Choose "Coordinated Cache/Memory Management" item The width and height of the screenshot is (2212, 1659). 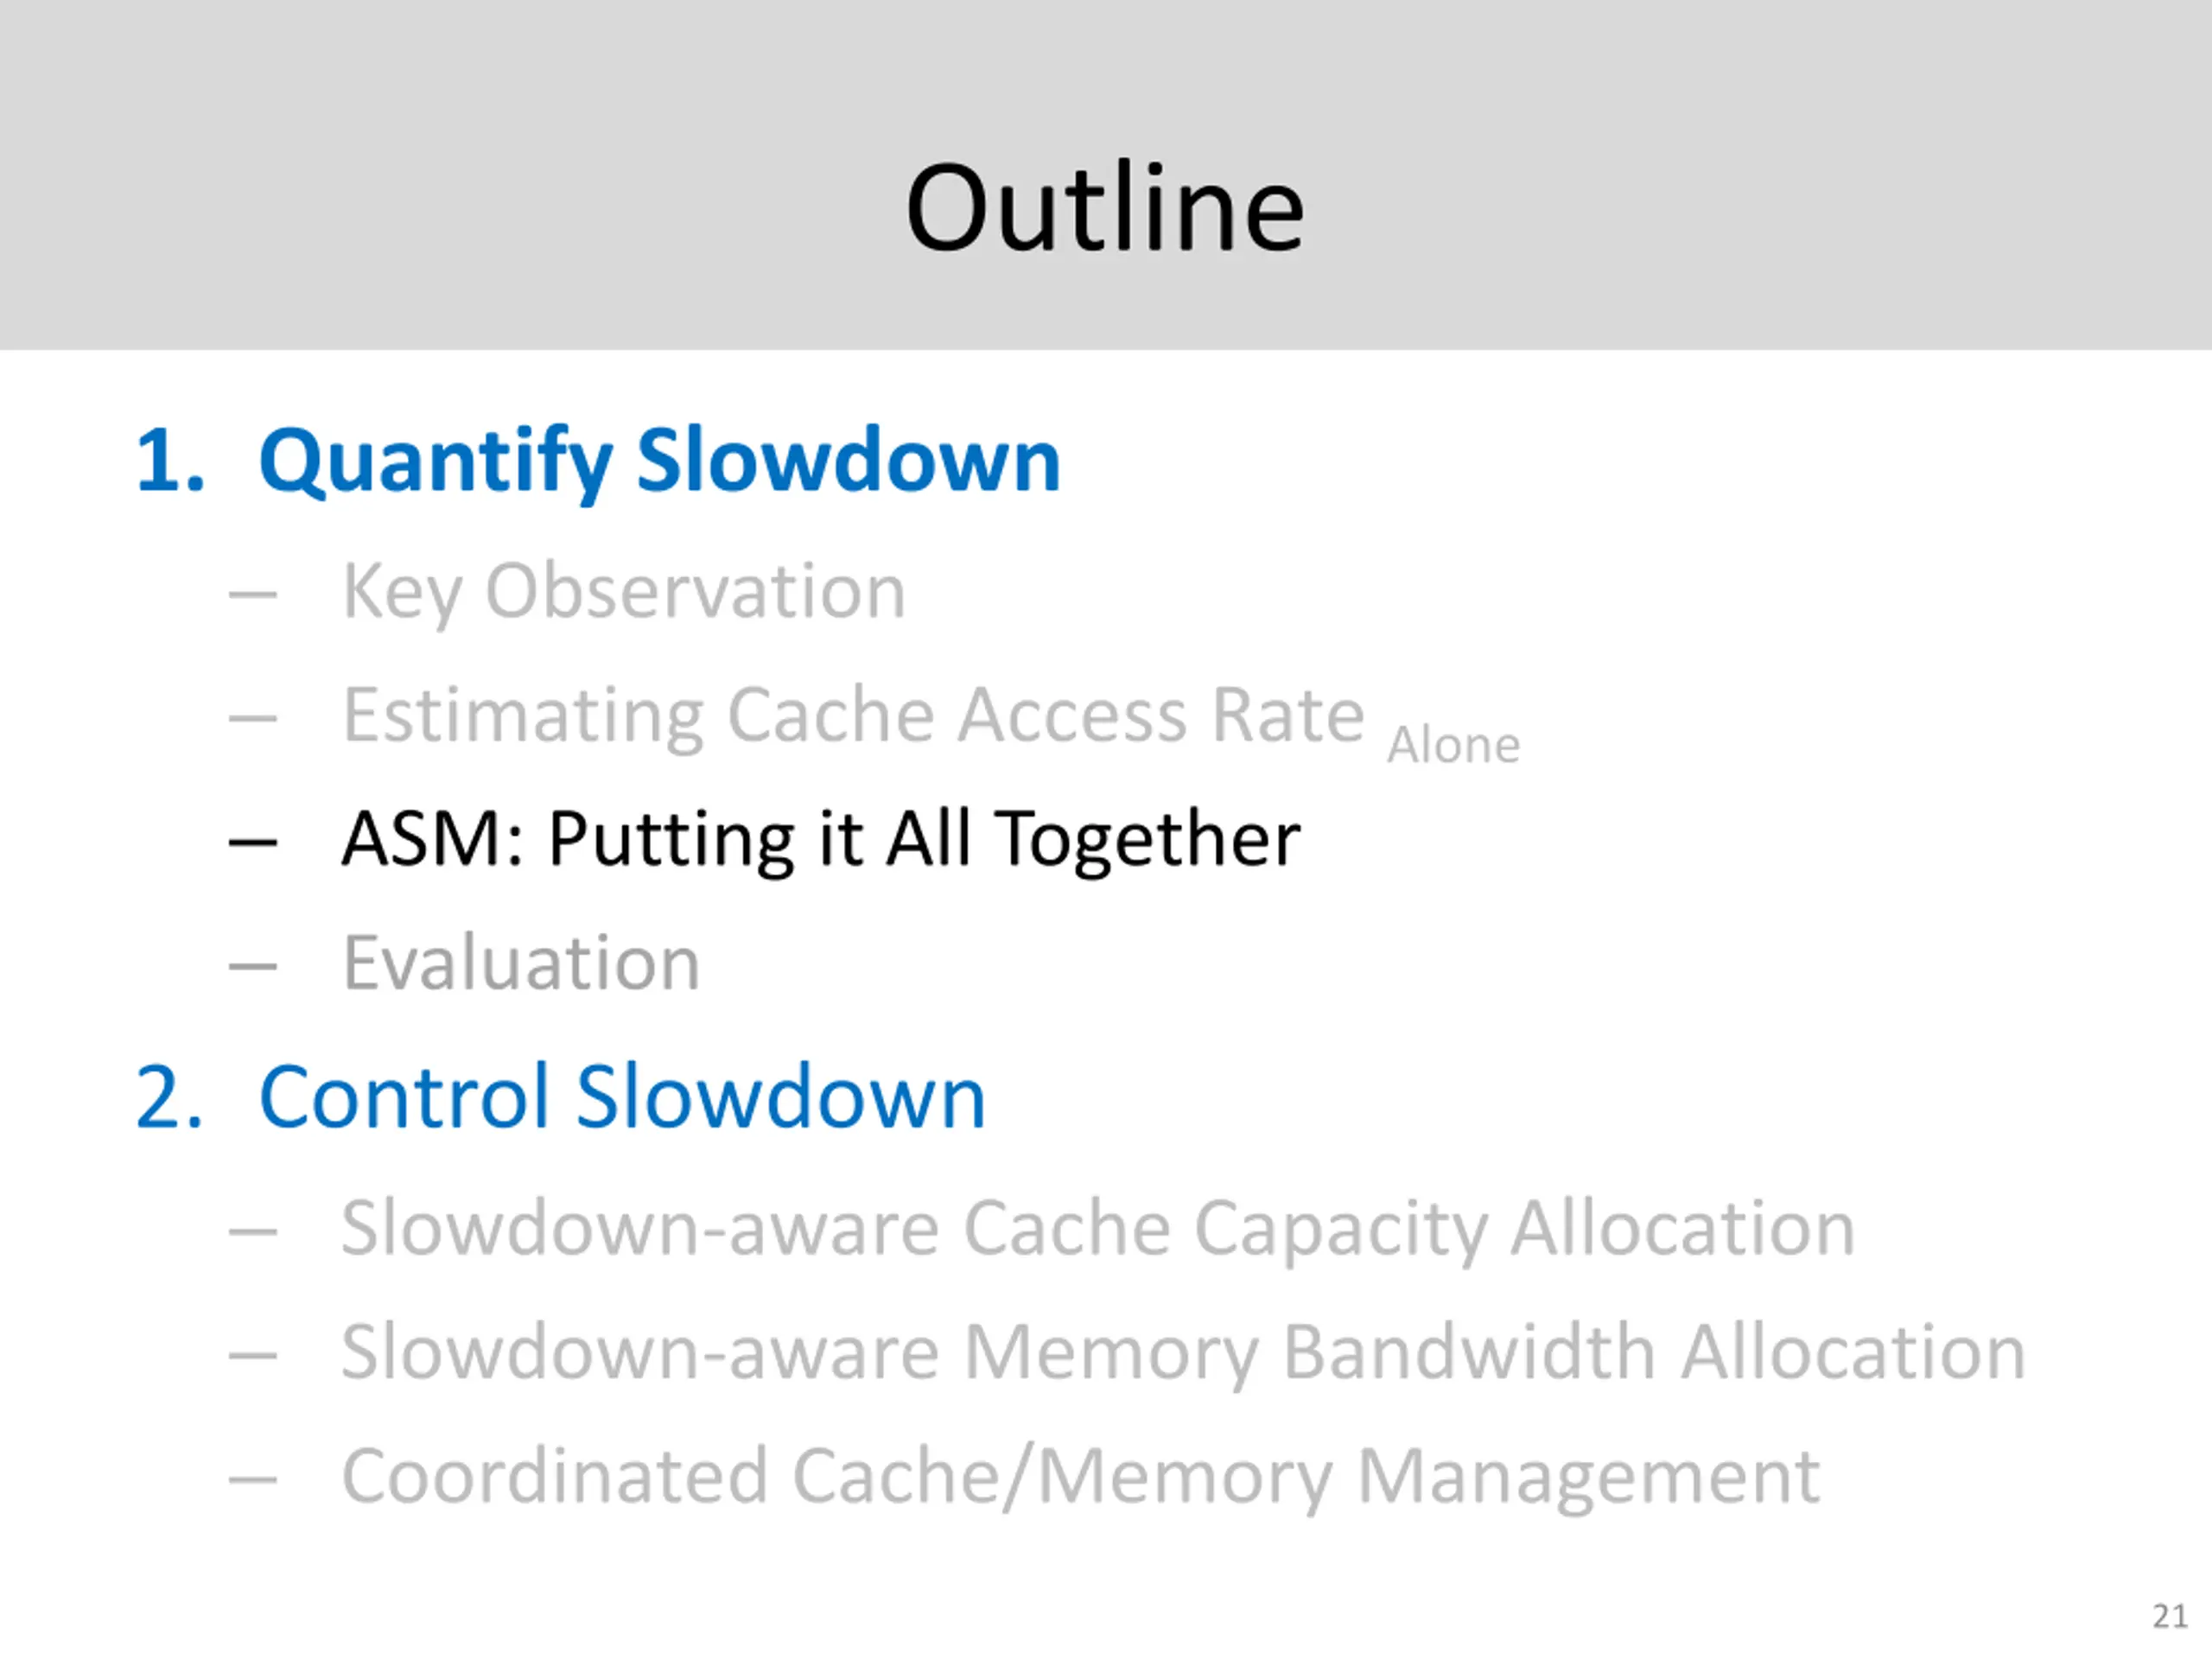pos(1080,1476)
